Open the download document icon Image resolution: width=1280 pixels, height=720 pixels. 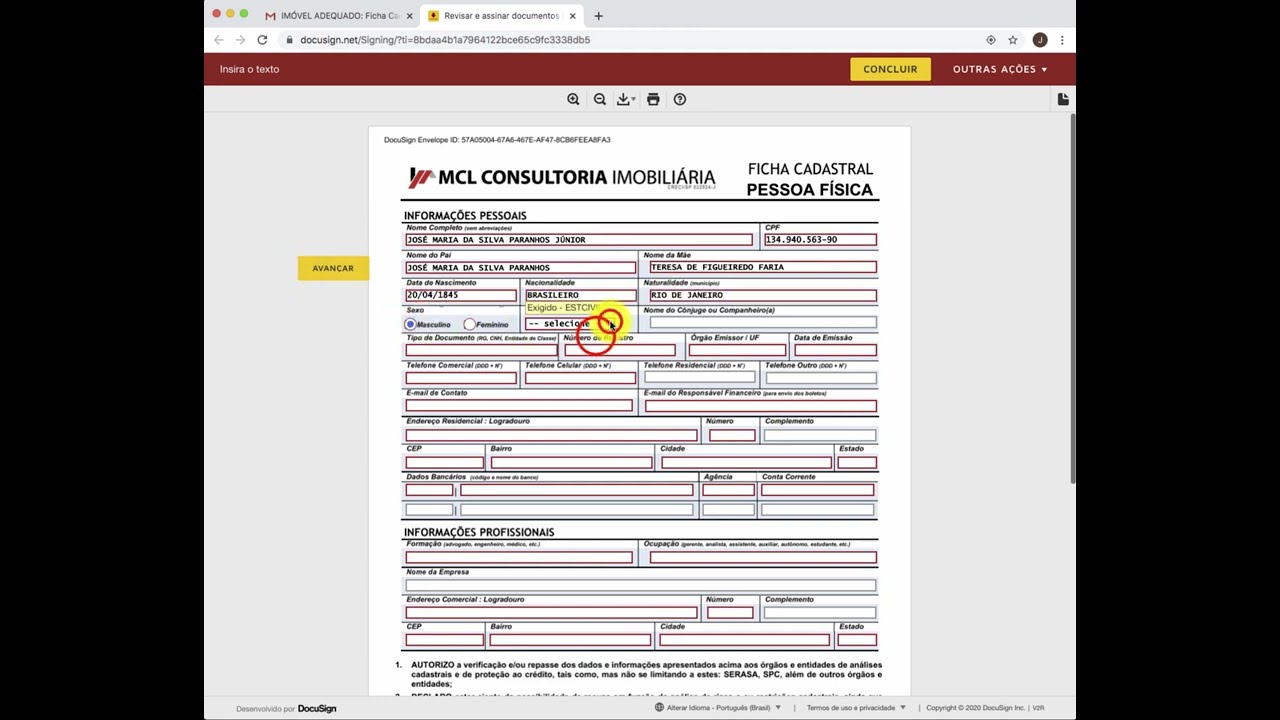[x=625, y=99]
